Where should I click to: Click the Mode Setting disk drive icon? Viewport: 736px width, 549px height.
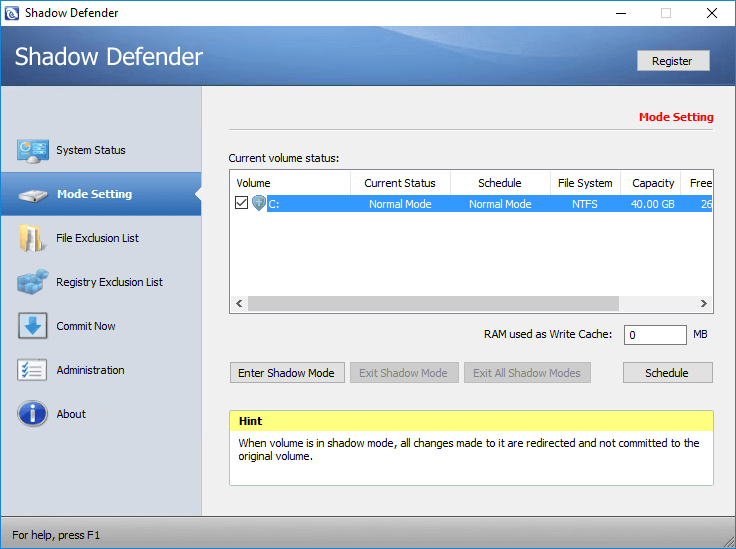(32, 195)
